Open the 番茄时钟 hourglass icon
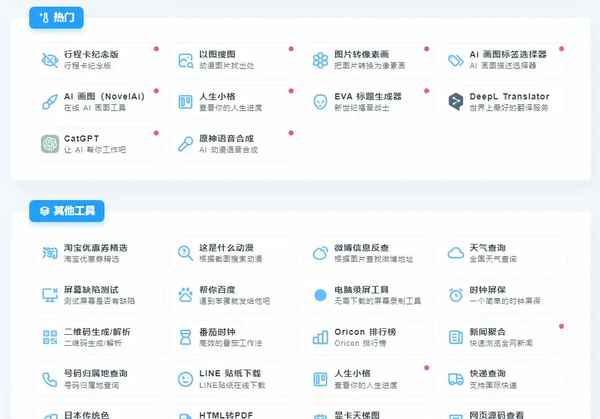This screenshot has height=419, width=600. coord(186,337)
